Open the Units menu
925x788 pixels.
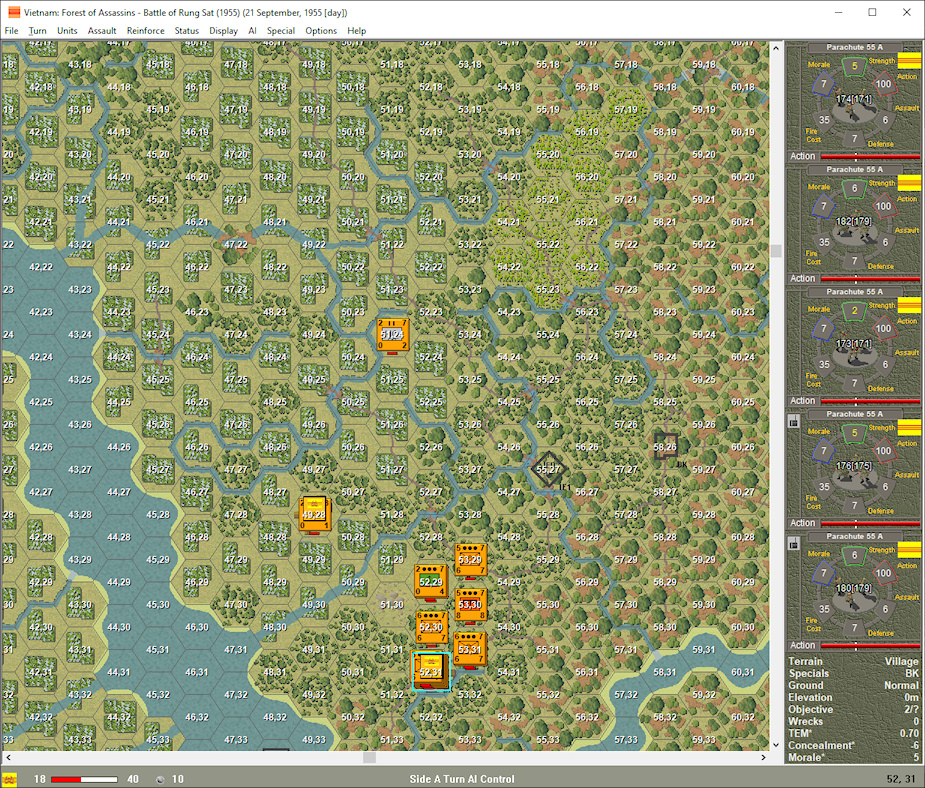click(67, 31)
